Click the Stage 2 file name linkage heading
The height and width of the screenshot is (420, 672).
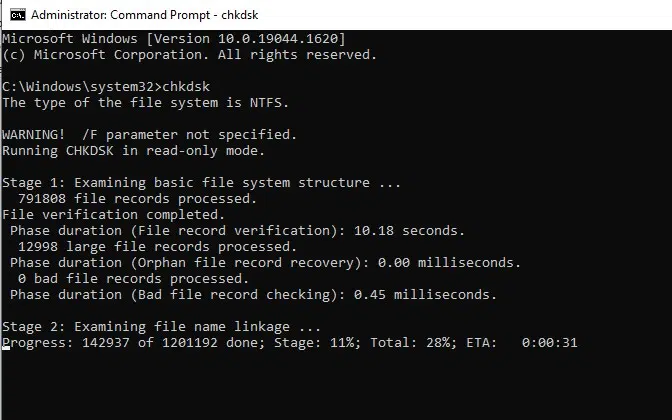[161, 327]
